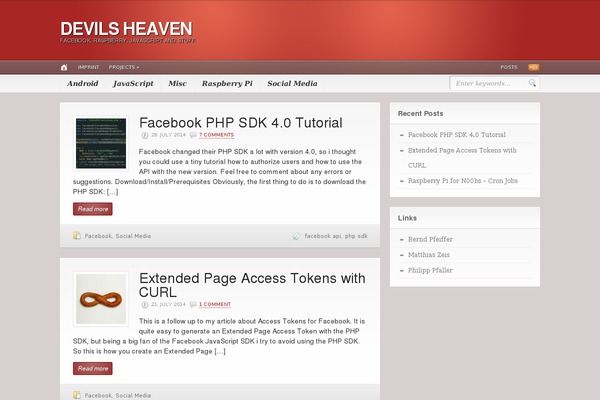Open the code screenshot thumbnail of PHP SDK post

pos(101,144)
